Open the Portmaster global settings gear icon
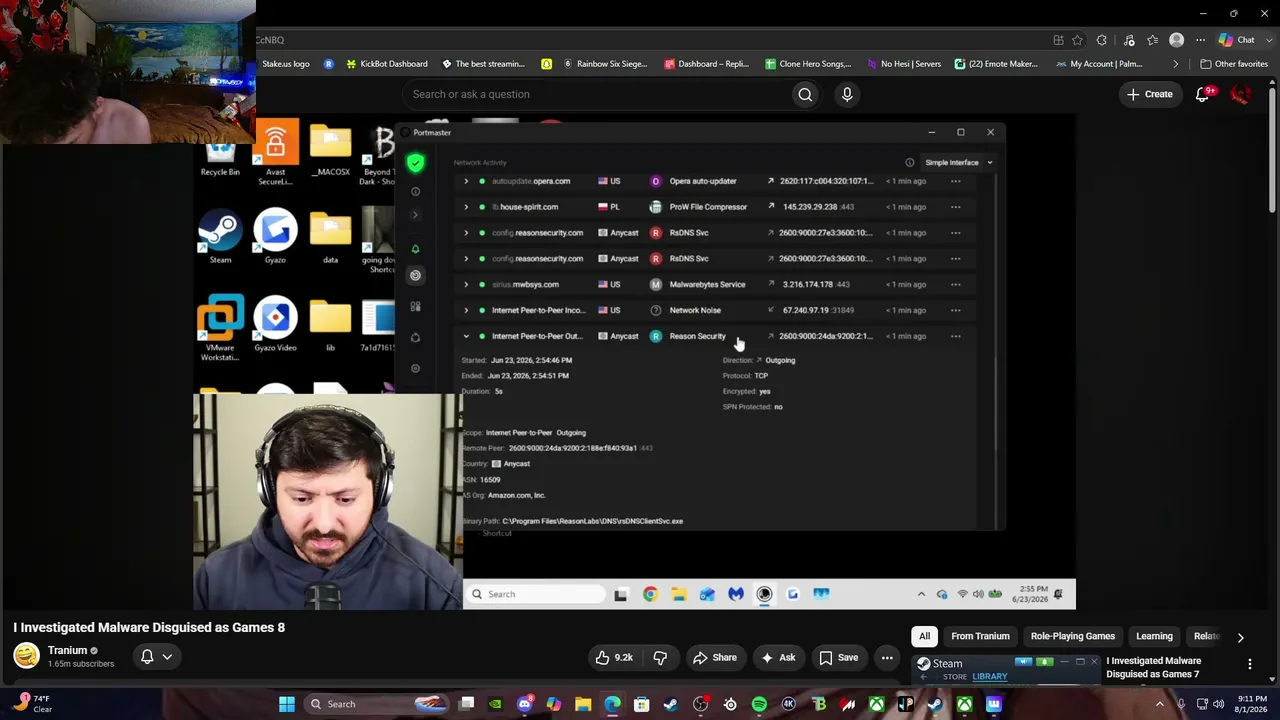Image resolution: width=1280 pixels, height=720 pixels. tap(415, 368)
